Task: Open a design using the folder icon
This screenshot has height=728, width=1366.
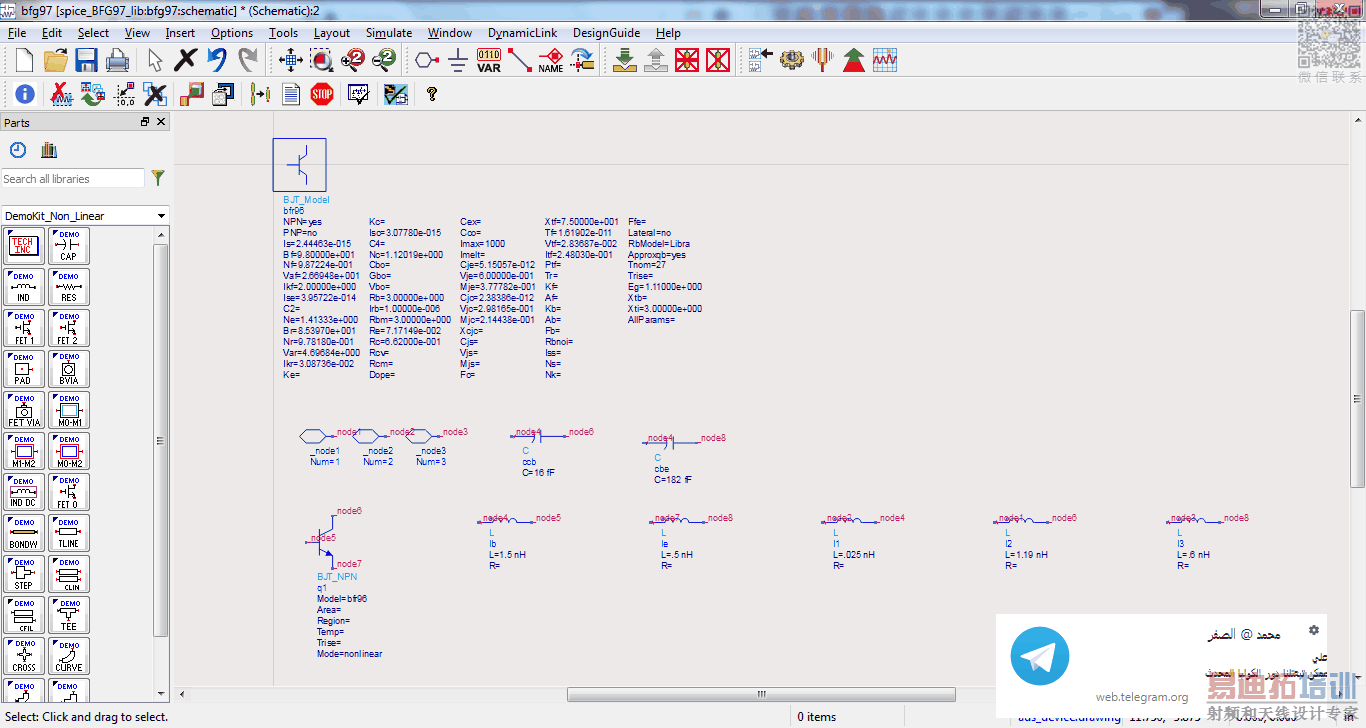Action: pos(55,60)
